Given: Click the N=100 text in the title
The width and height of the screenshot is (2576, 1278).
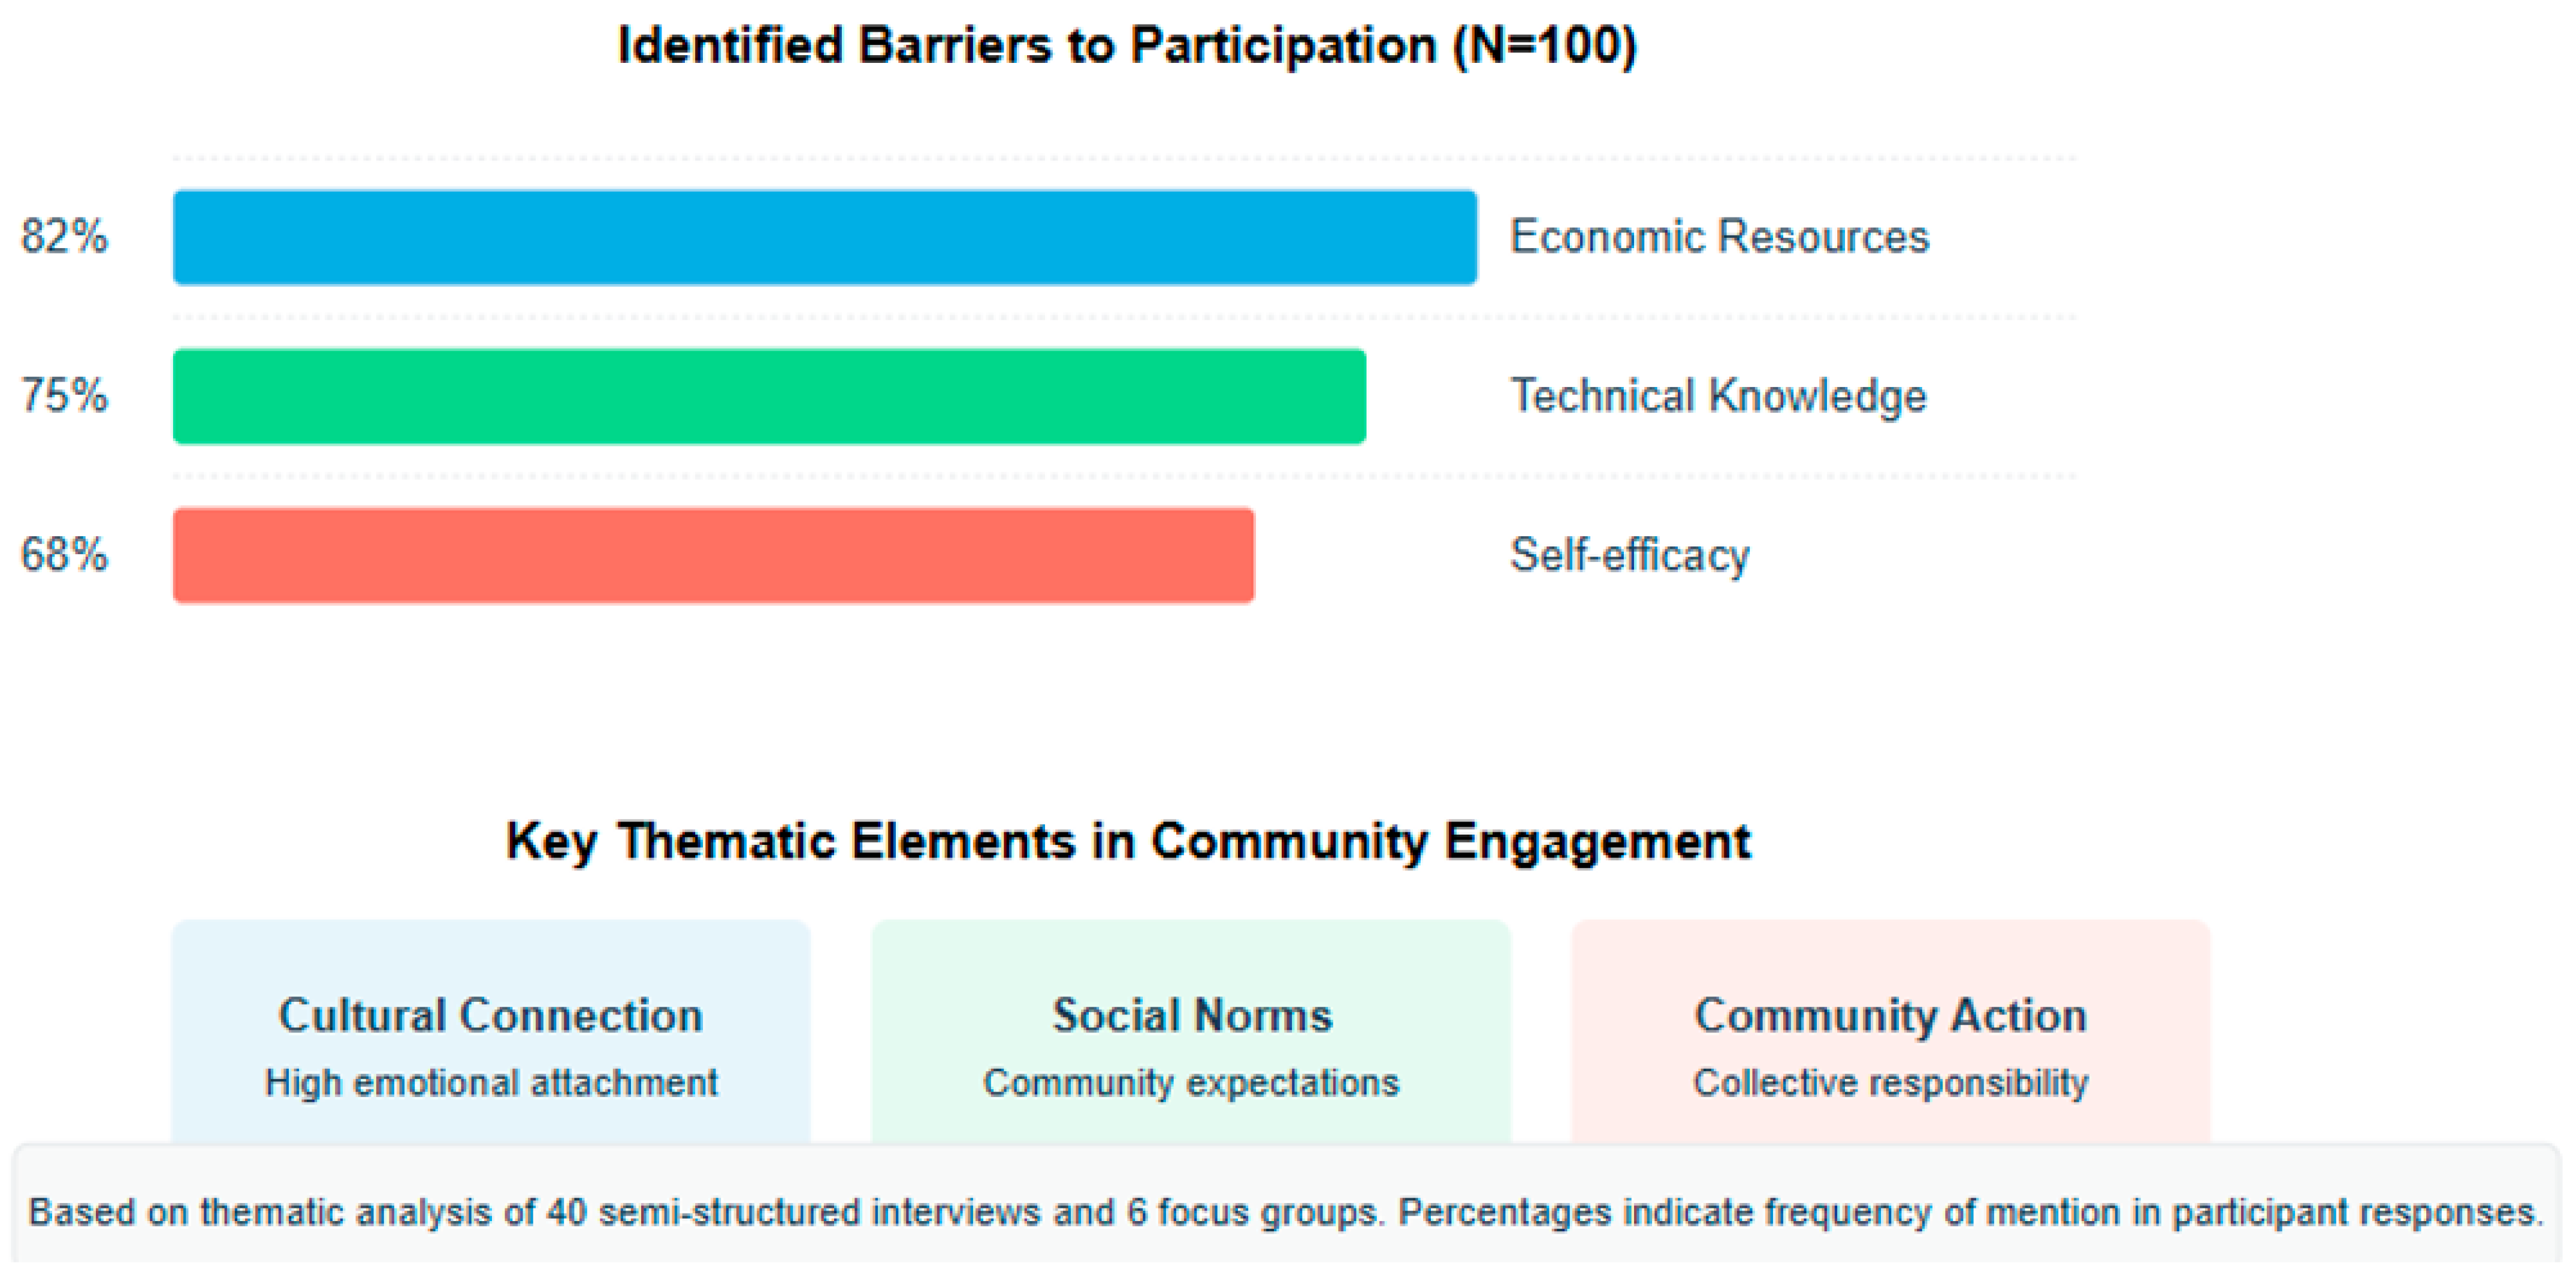Looking at the screenshot, I should pos(1545,46).
